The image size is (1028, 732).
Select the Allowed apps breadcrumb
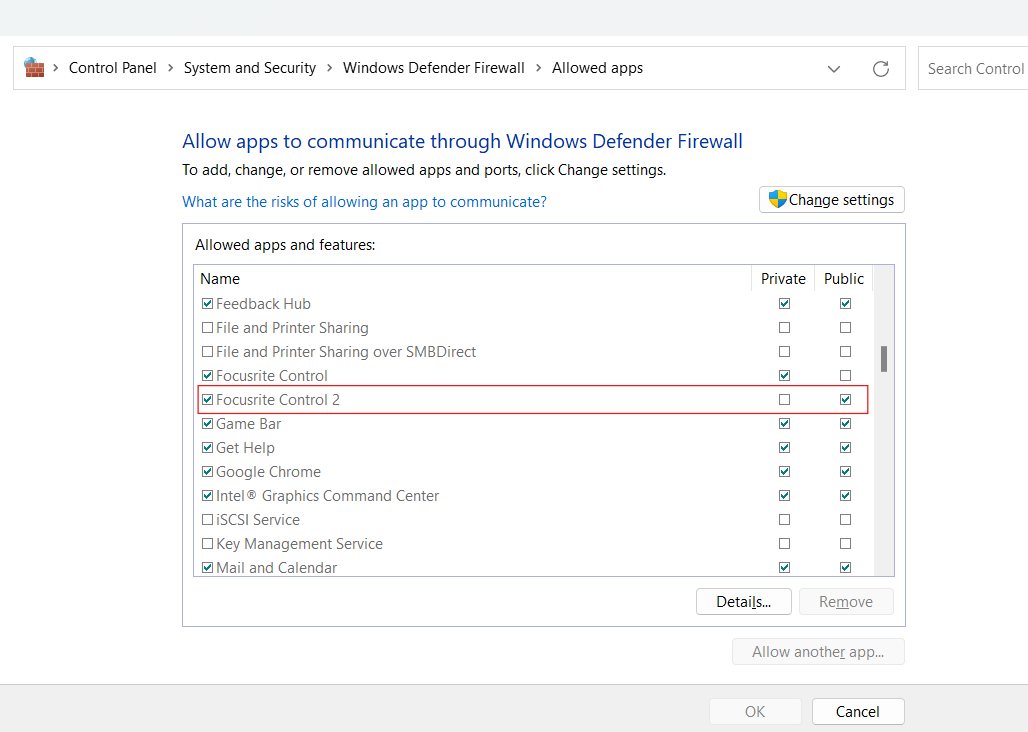pyautogui.click(x=597, y=68)
